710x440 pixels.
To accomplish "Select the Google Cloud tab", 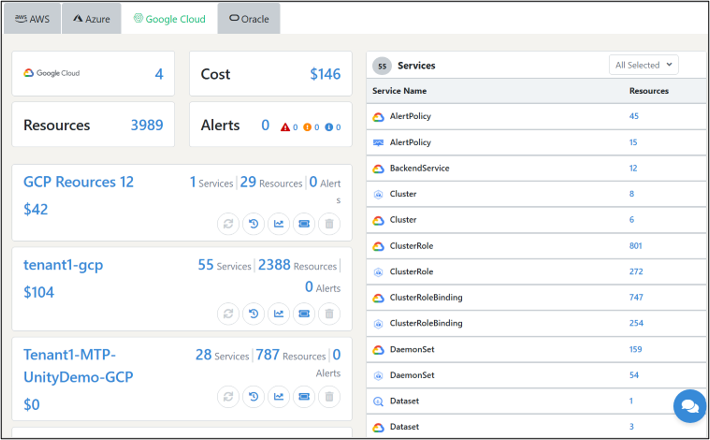I will (169, 19).
